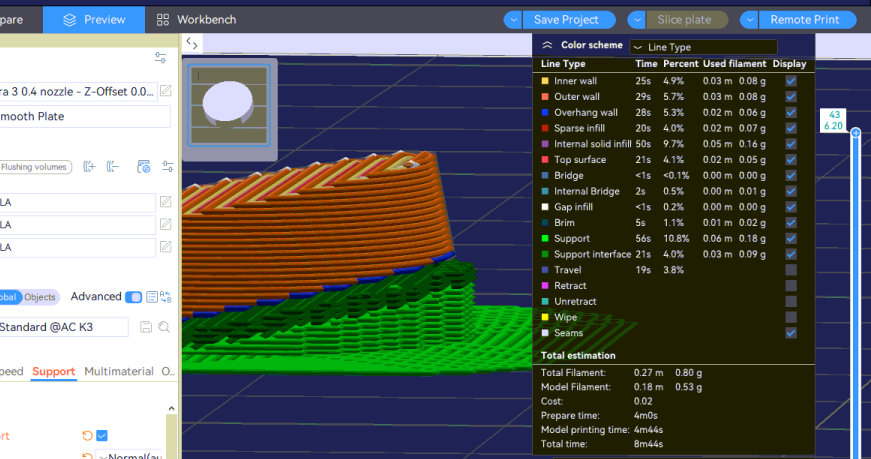The width and height of the screenshot is (871, 459).
Task: Switch to the Workbench tab
Action: tap(196, 20)
